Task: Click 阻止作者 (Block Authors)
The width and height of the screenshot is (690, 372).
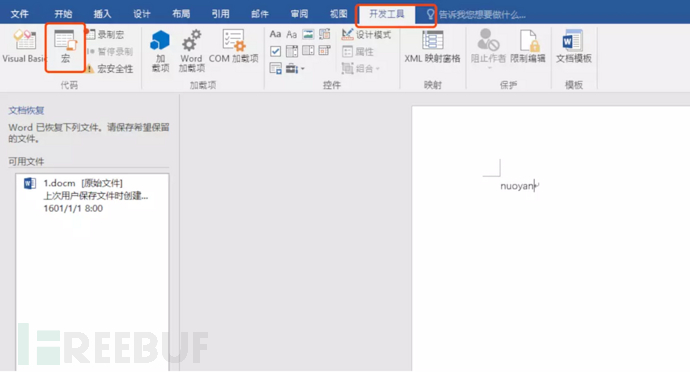Action: 488,48
